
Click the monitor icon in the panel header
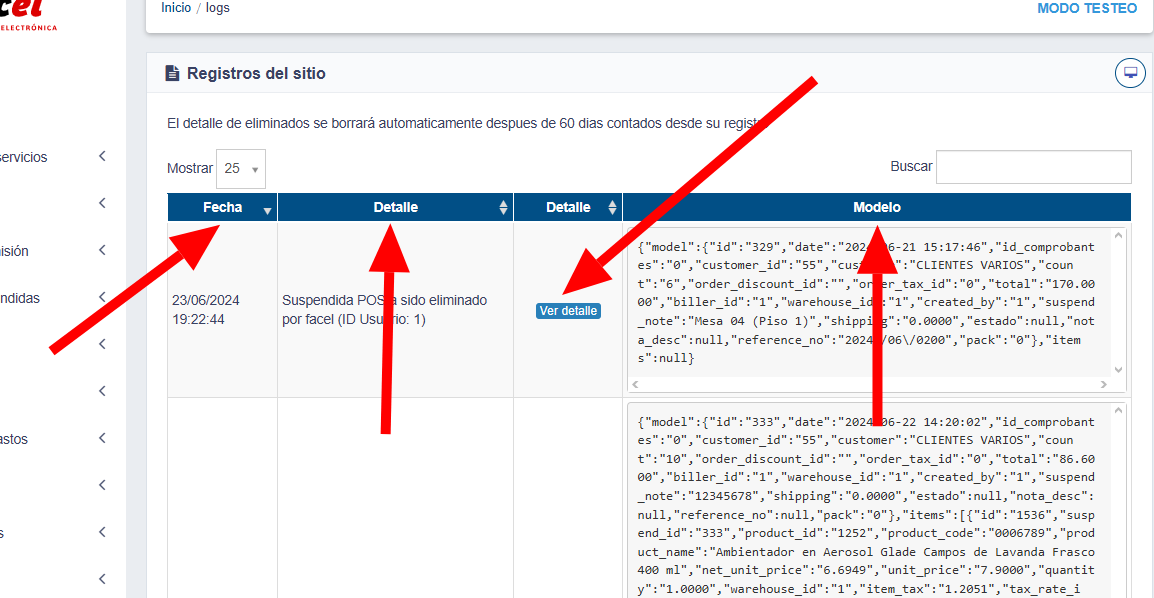(x=1130, y=73)
